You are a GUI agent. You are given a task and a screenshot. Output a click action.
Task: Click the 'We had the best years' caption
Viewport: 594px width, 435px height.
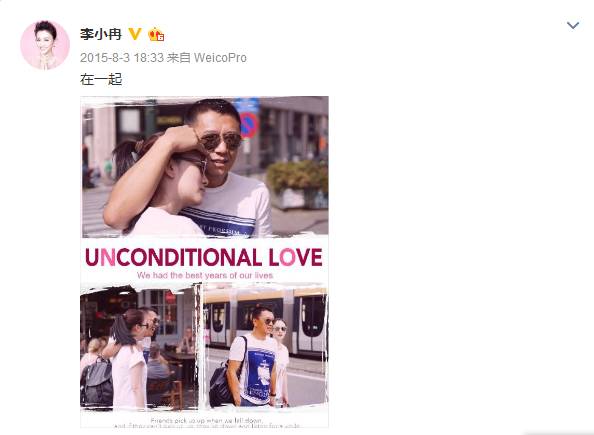(x=205, y=275)
